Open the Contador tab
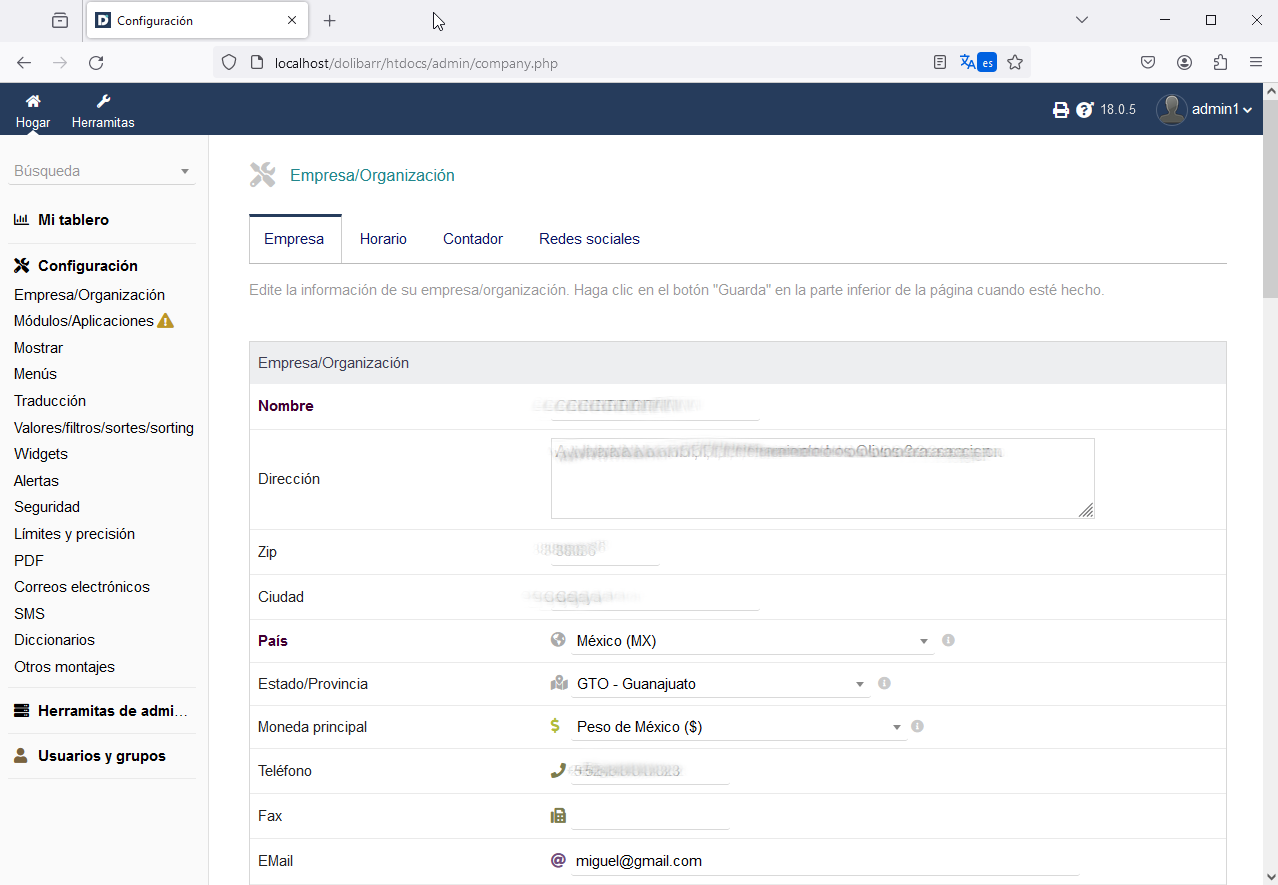Screen dimensions: 1278x885 click(473, 239)
